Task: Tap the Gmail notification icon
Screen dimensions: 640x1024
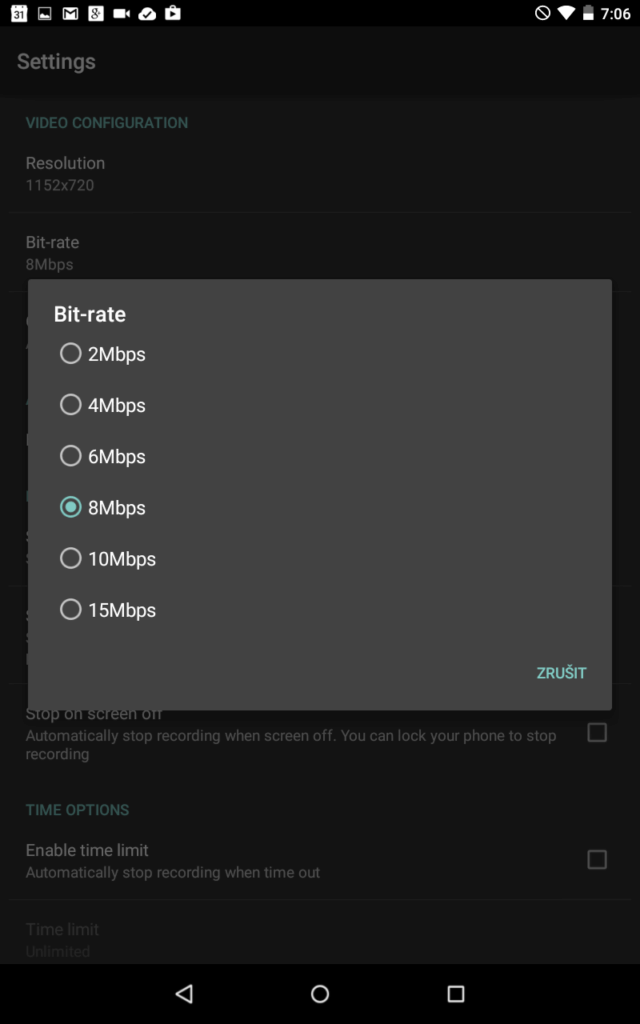Action: coord(71,13)
